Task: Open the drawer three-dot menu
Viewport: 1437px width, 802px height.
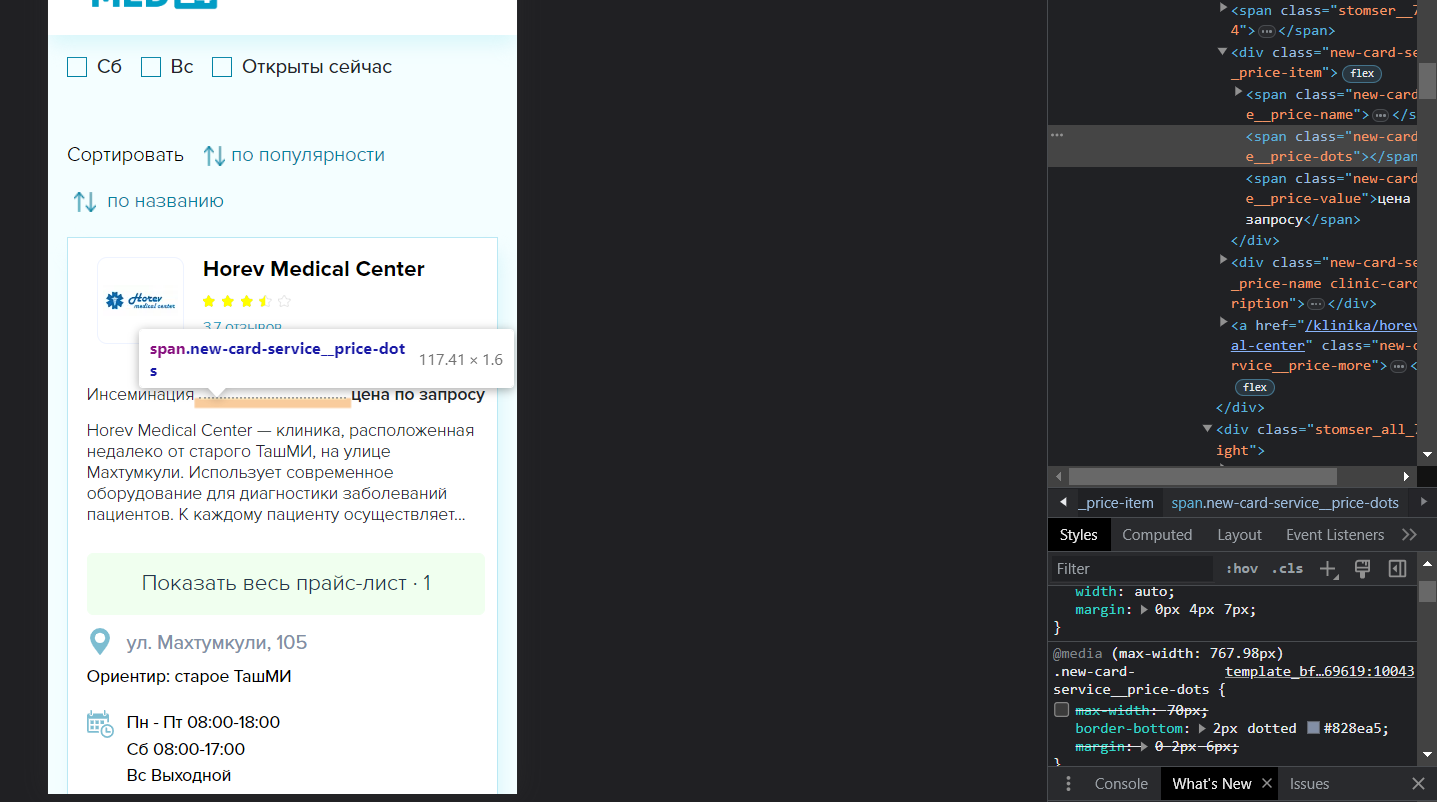Action: [x=1068, y=784]
